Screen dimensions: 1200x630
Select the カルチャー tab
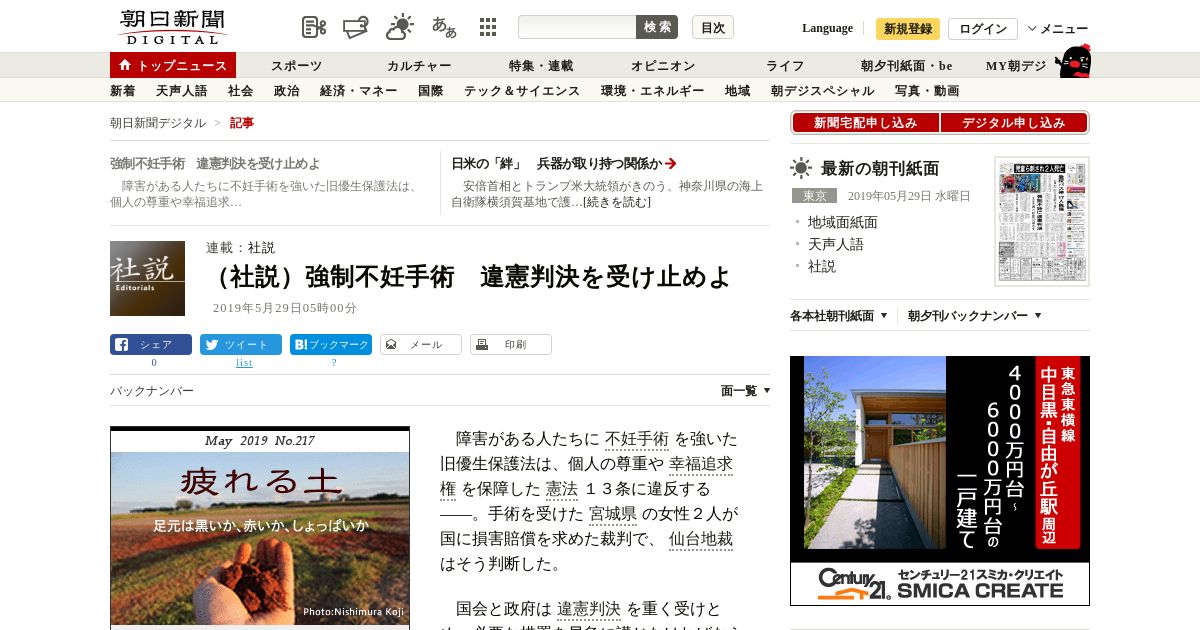coord(419,66)
